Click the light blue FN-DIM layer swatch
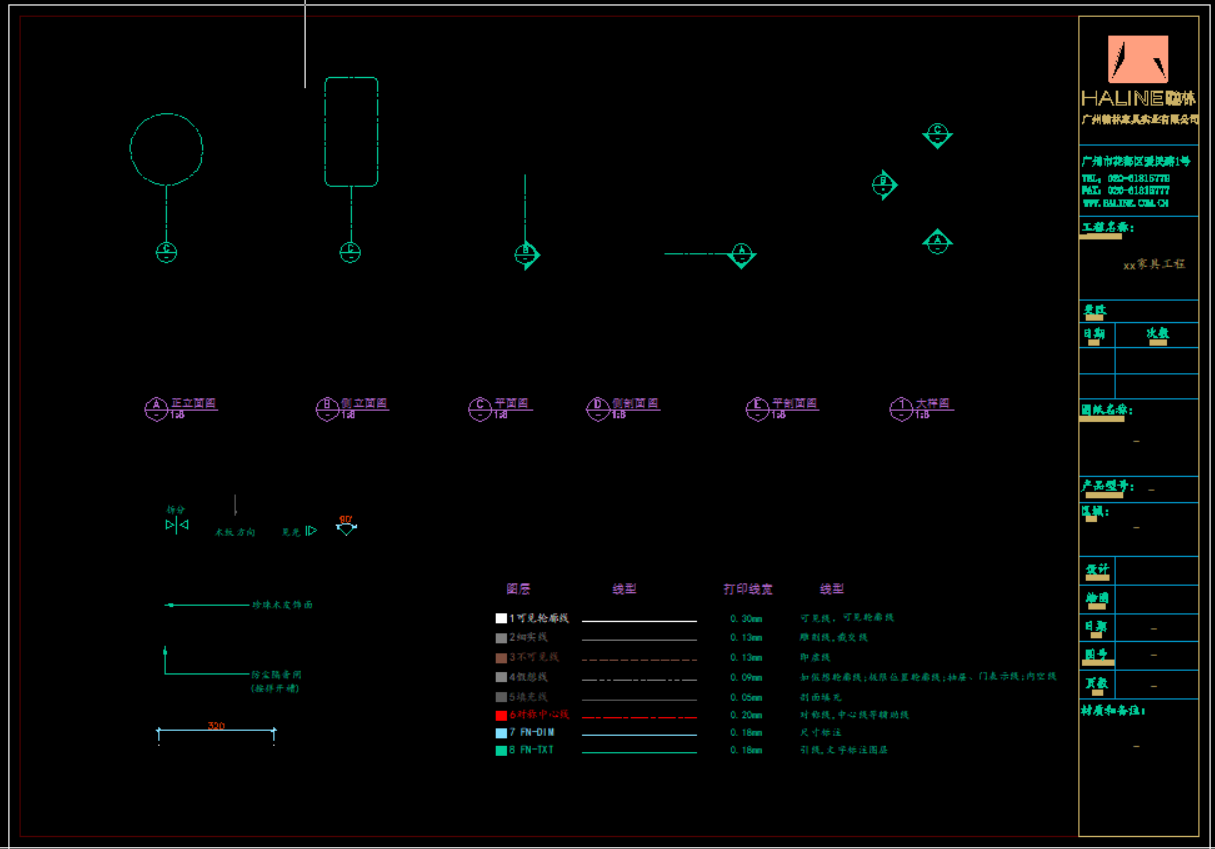This screenshot has height=849, width=1215. 501,733
